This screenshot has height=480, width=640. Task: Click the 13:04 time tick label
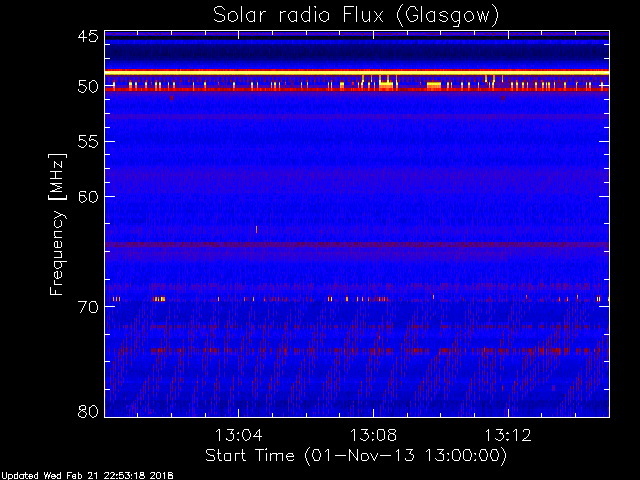tap(239, 435)
